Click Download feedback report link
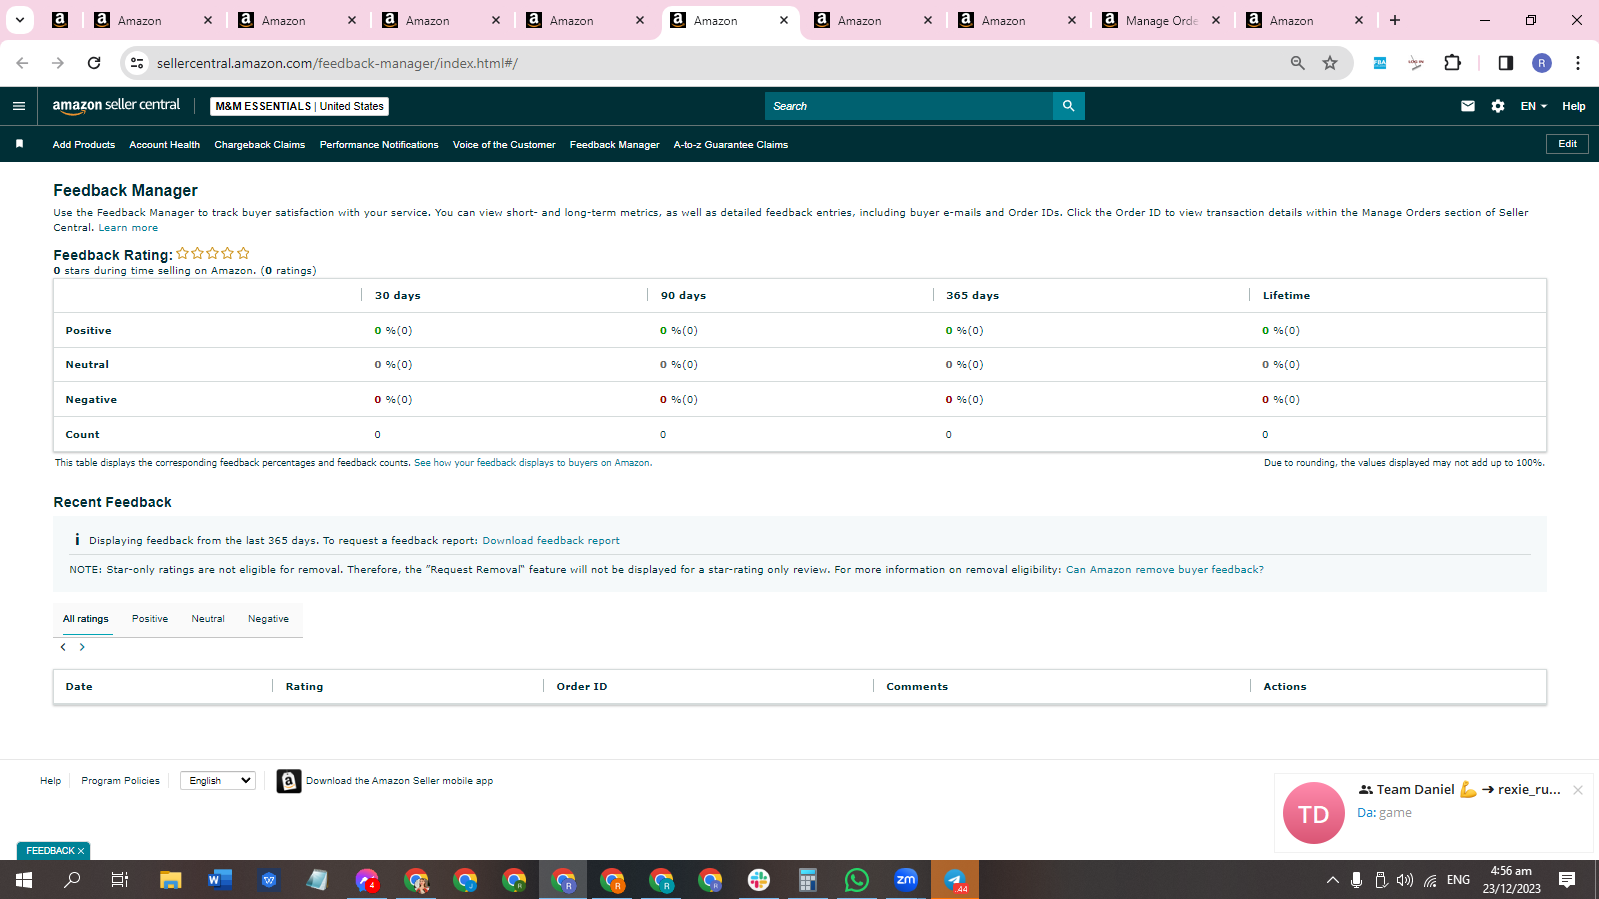The image size is (1599, 899). [x=551, y=541]
